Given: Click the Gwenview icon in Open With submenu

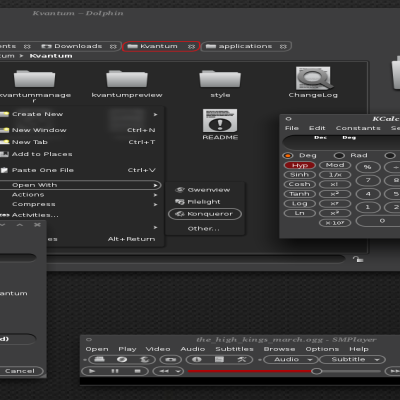Looking at the screenshot, I should 180,190.
